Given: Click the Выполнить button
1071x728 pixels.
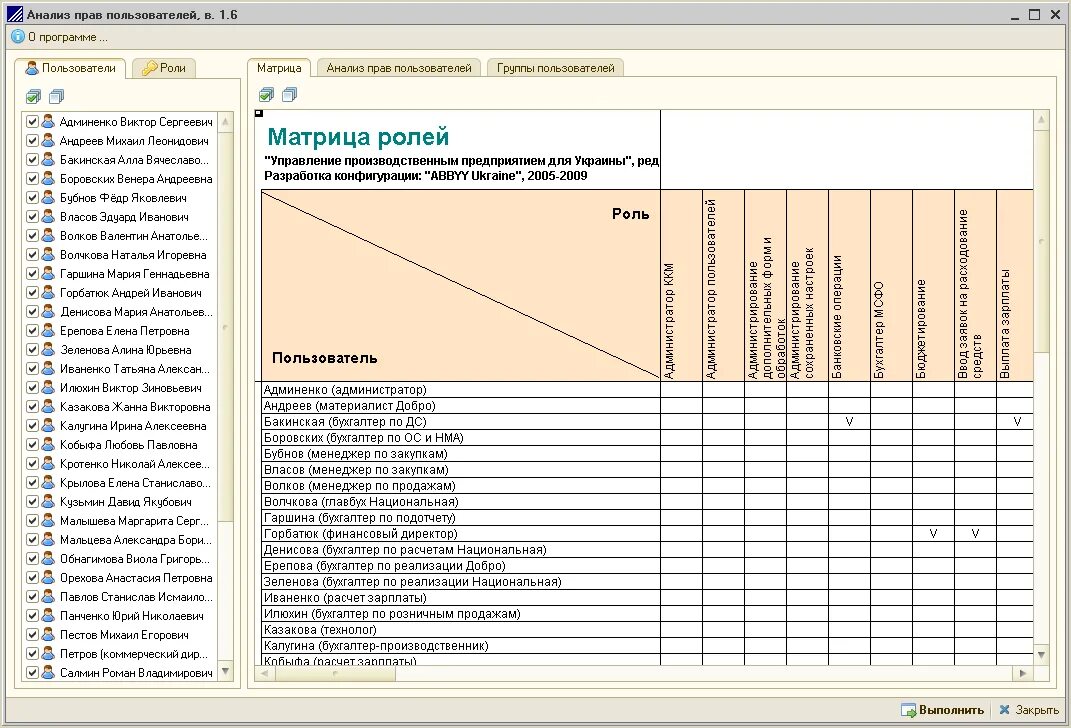Looking at the screenshot, I should (943, 710).
